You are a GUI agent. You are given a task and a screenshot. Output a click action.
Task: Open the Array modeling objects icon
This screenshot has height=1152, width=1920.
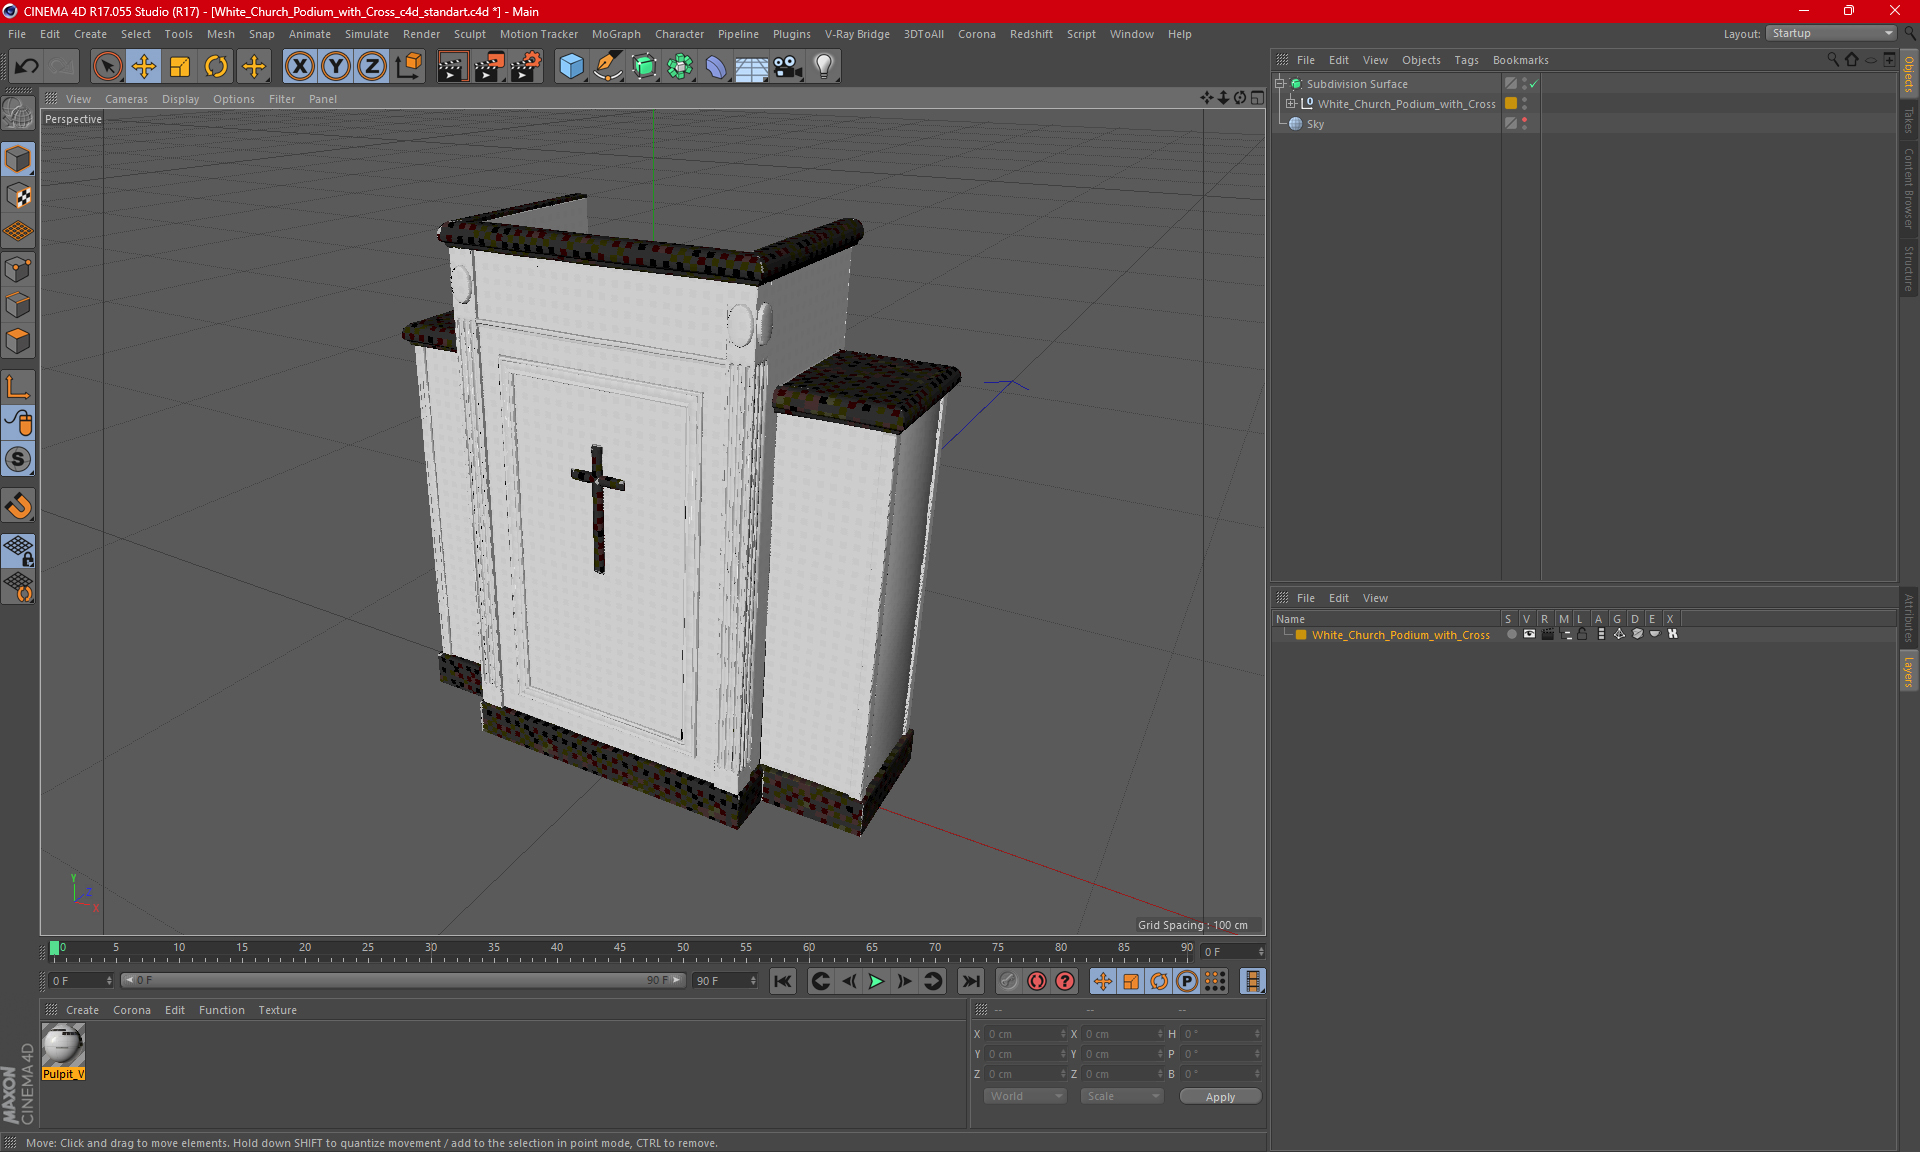pyautogui.click(x=680, y=67)
